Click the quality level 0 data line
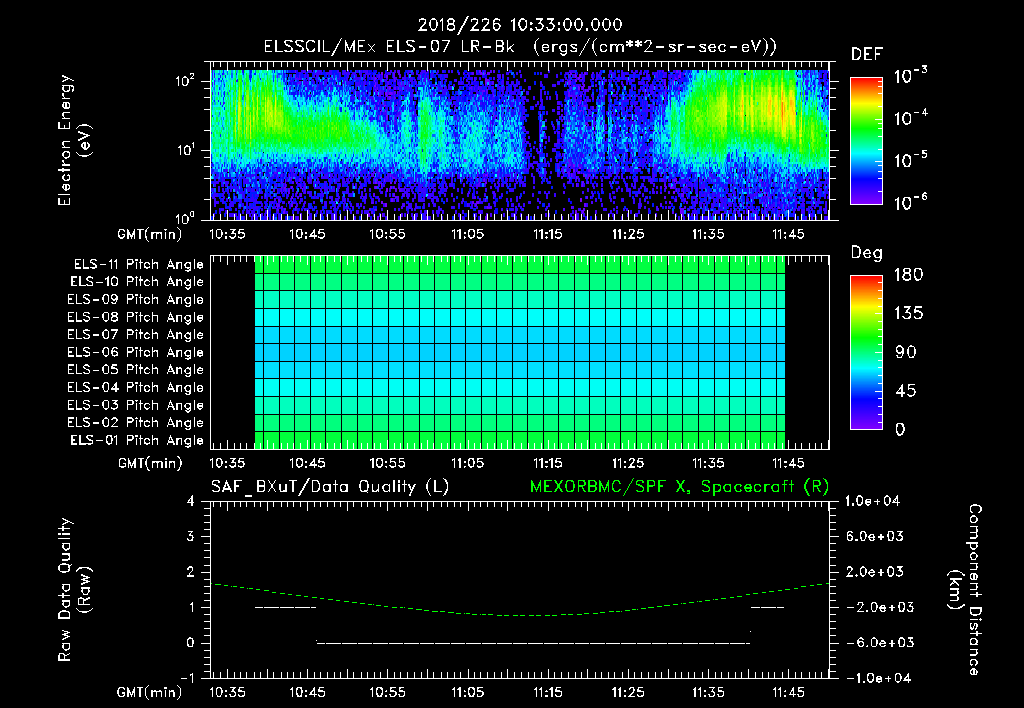 [x=533, y=643]
